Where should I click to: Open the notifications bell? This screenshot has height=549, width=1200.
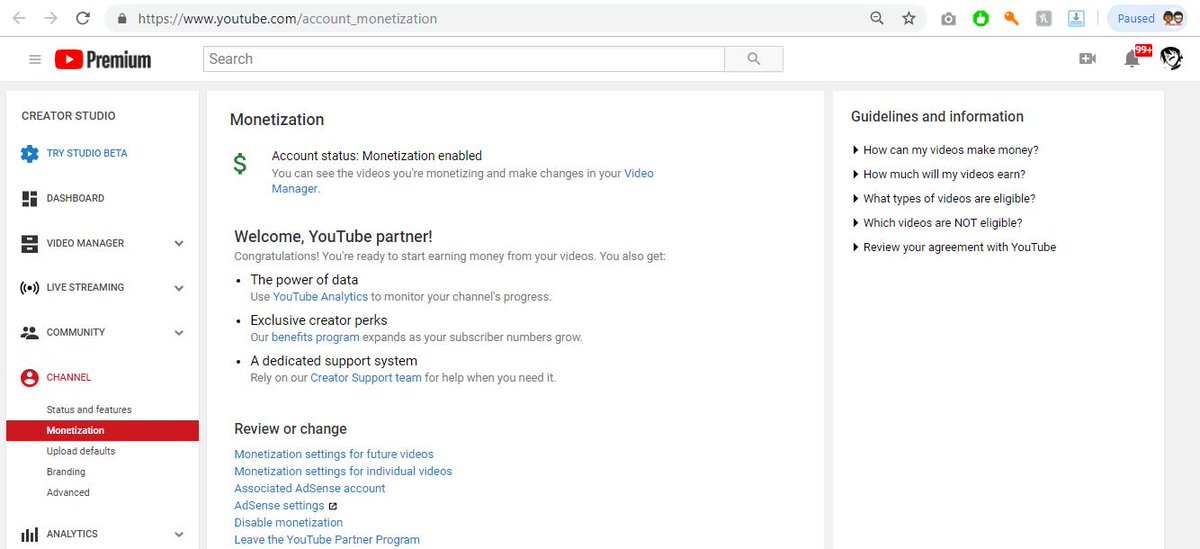pyautogui.click(x=1133, y=59)
